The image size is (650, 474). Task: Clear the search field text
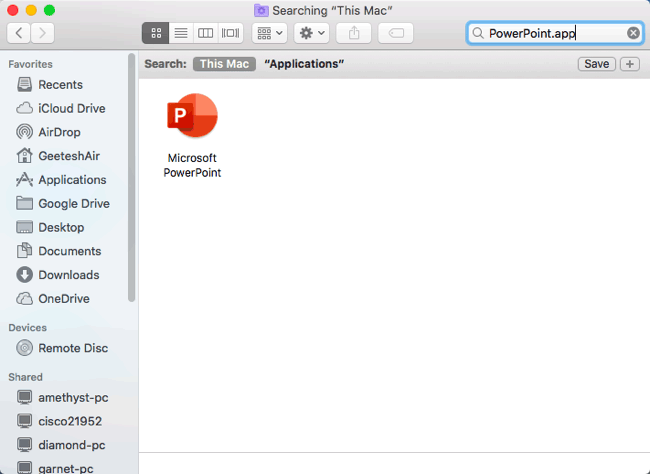[633, 33]
